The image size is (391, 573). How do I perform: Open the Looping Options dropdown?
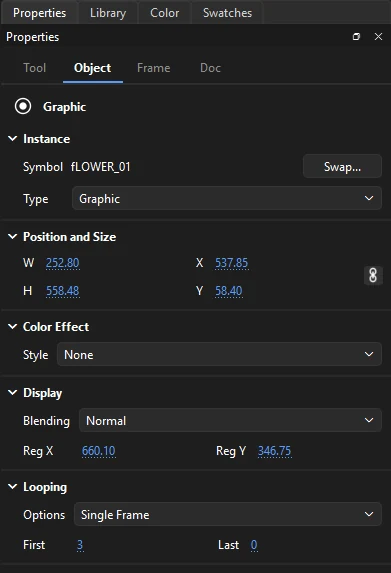pos(228,514)
